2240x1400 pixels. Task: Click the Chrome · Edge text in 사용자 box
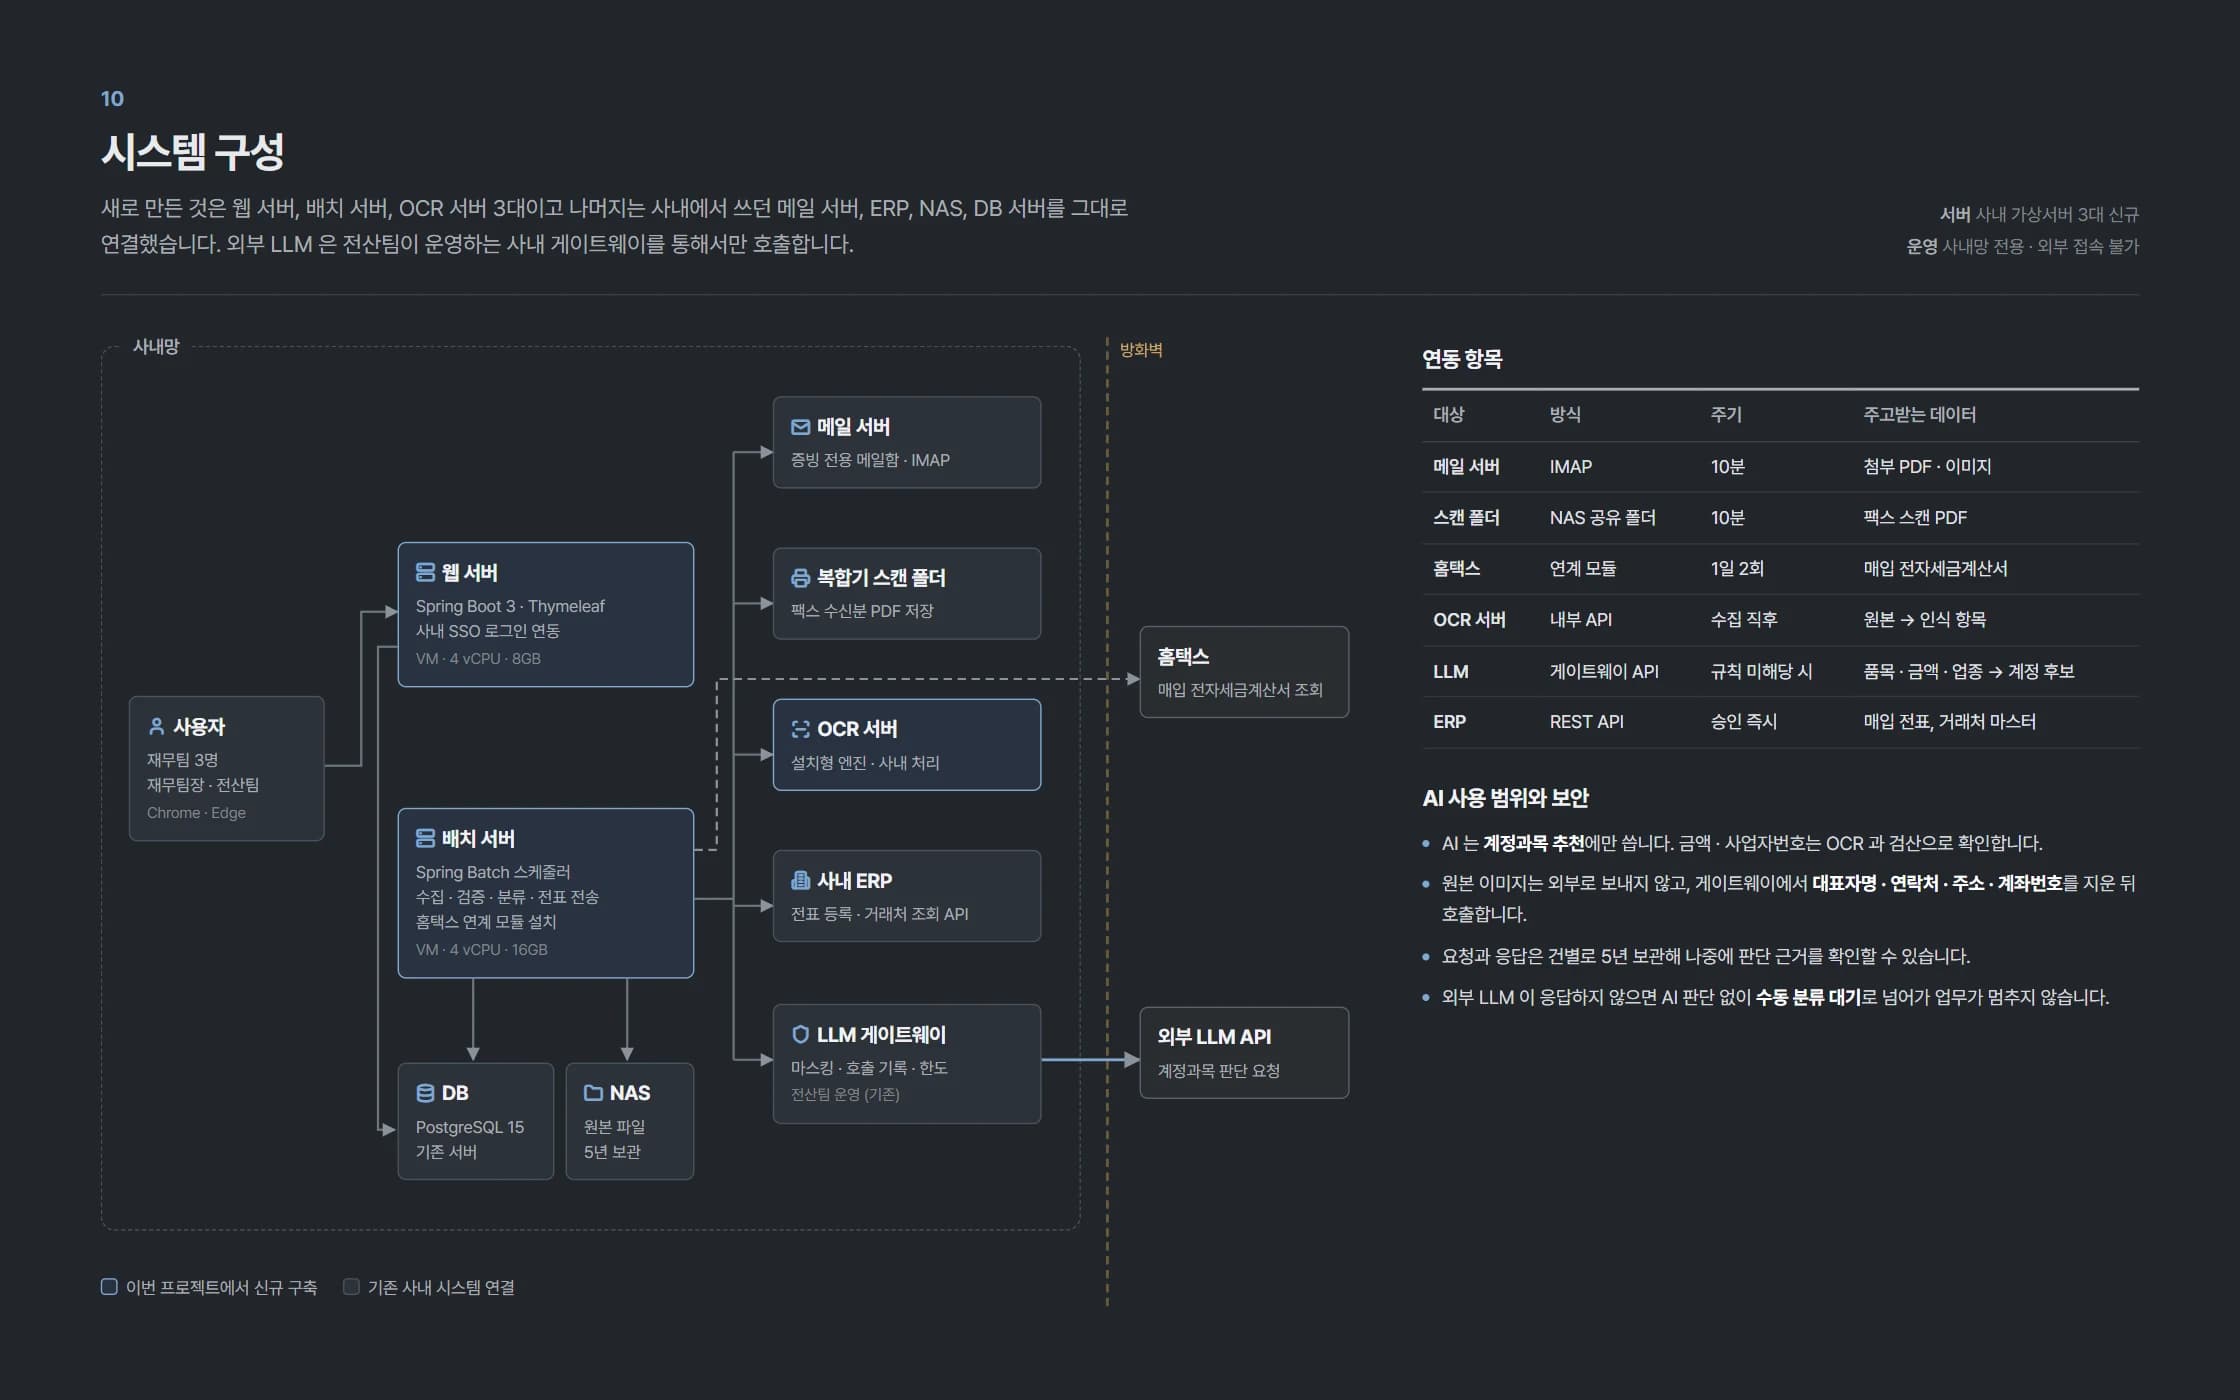(196, 812)
